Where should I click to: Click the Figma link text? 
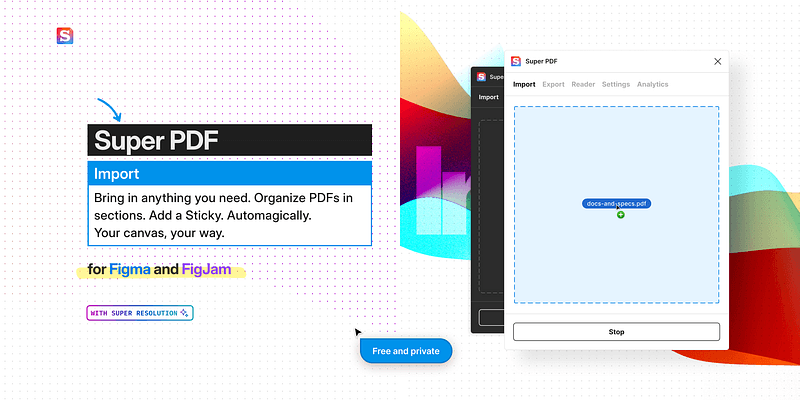(130, 269)
